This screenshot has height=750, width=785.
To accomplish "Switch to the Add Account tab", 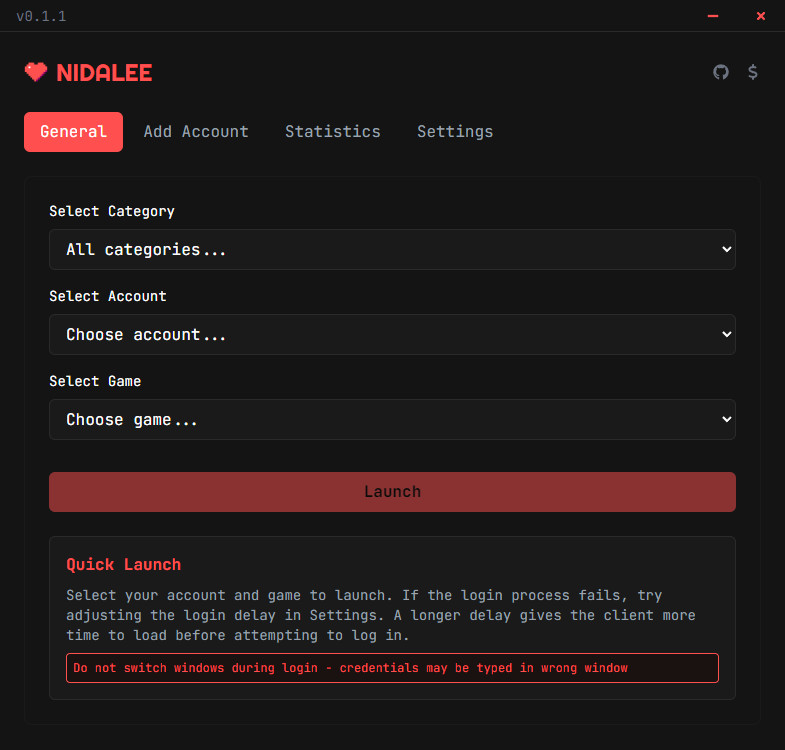I will coord(196,132).
